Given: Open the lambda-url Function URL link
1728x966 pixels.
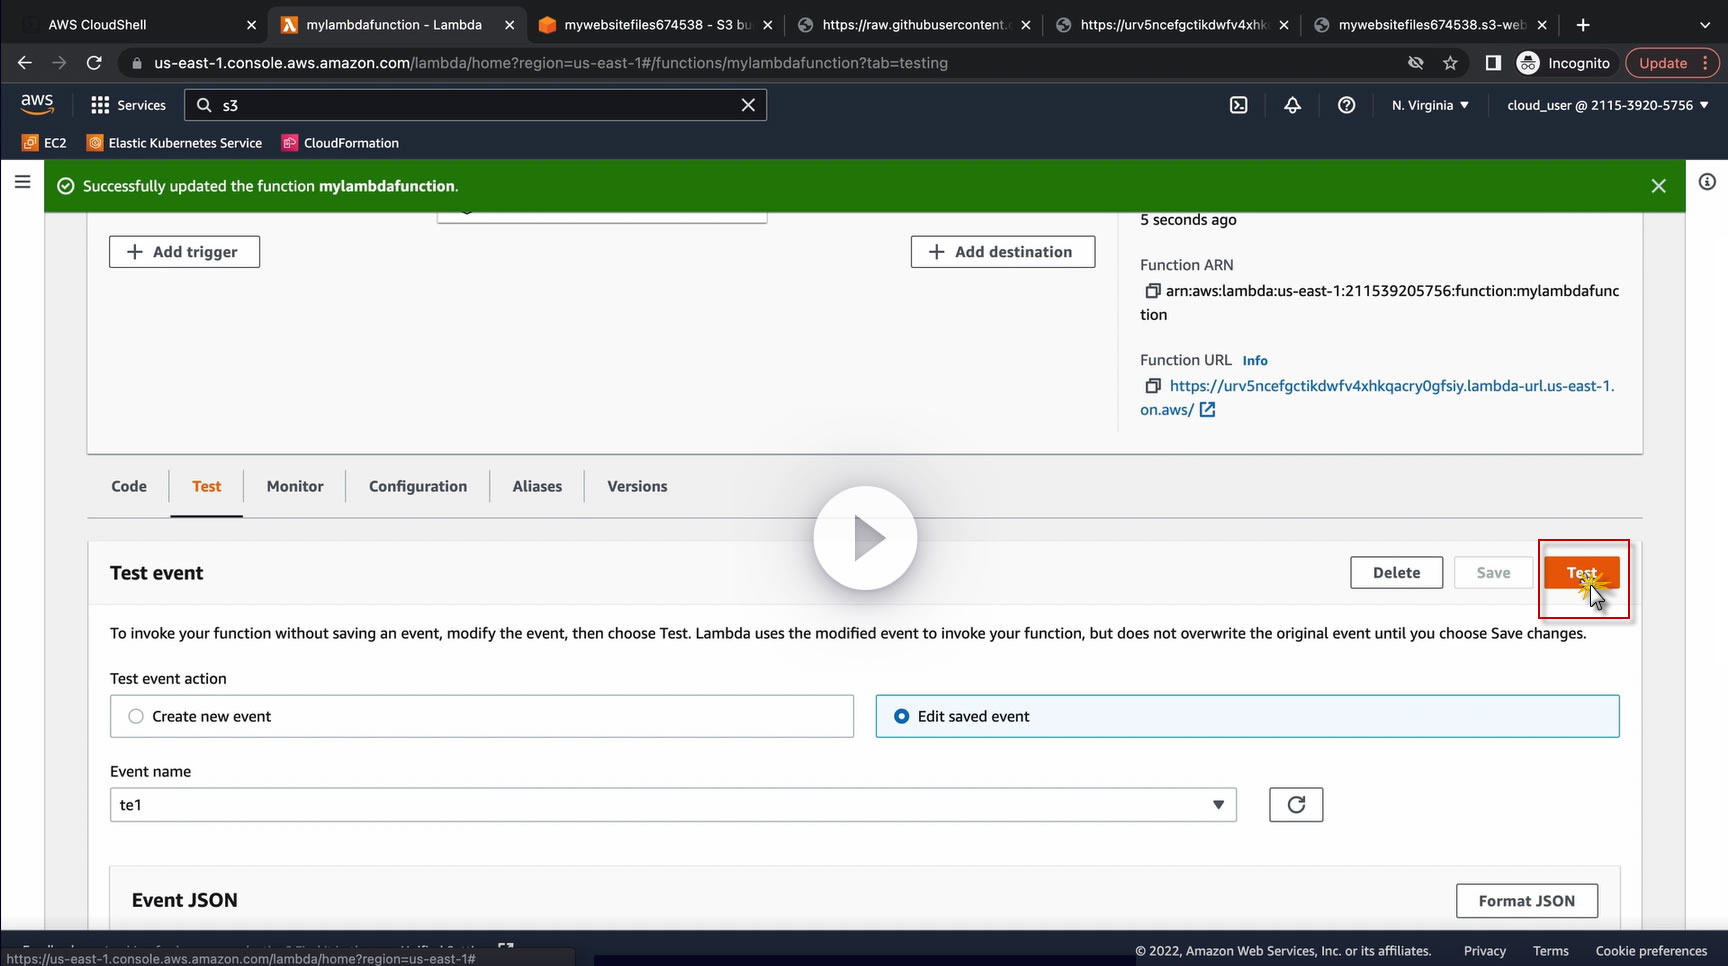Looking at the screenshot, I should (x=1377, y=398).
